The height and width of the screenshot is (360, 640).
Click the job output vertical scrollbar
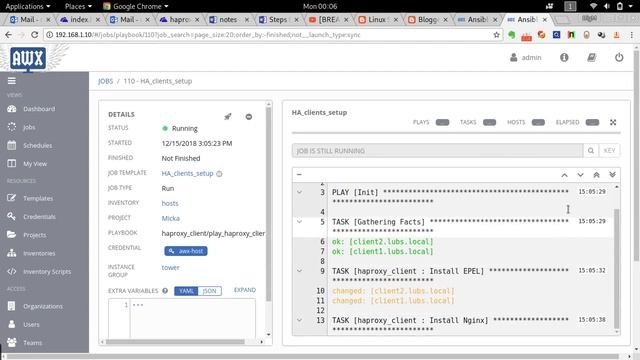616,268
